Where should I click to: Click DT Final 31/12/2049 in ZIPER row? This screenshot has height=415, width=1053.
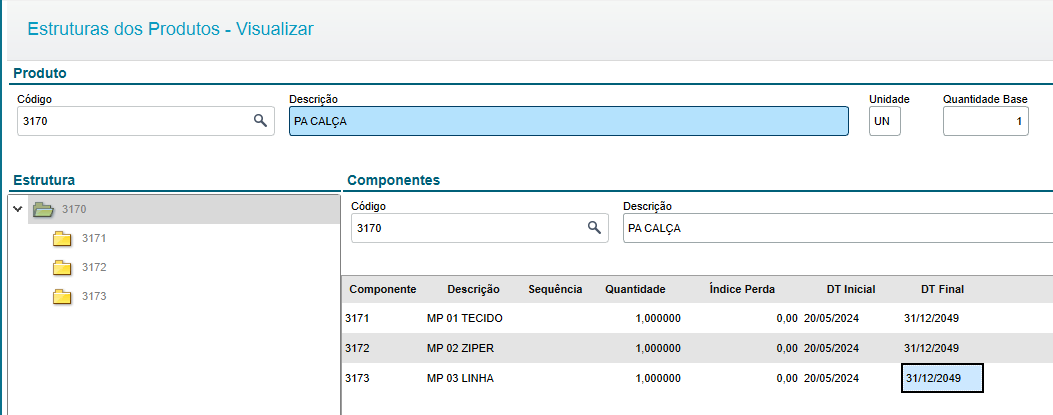pyautogui.click(x=931, y=349)
